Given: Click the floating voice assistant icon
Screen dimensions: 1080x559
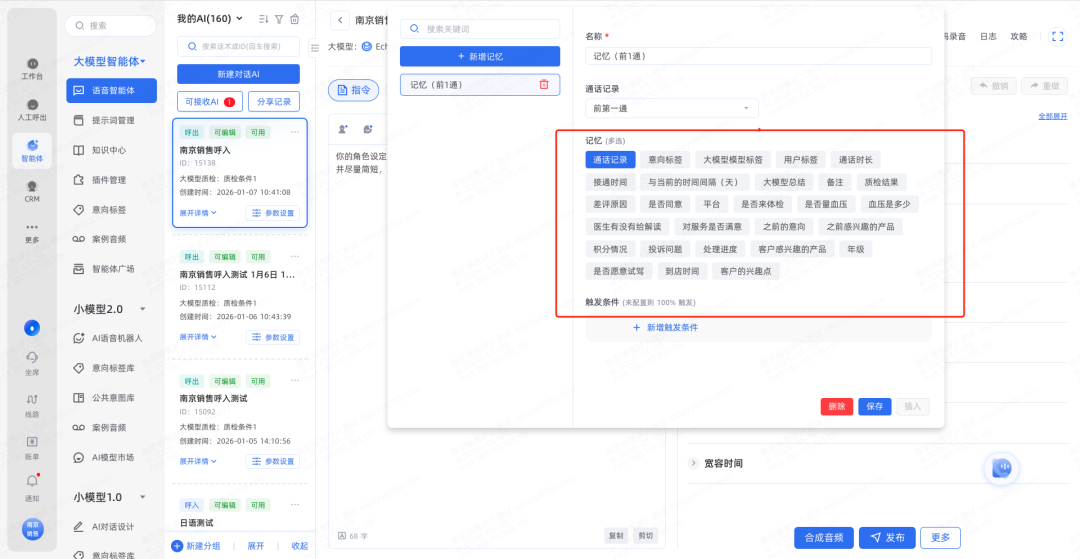Looking at the screenshot, I should (1001, 468).
